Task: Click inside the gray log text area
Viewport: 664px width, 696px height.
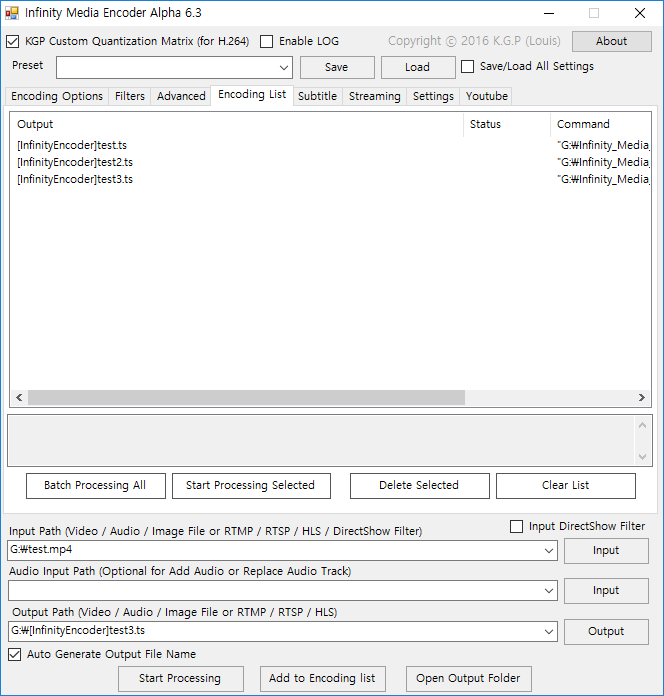Action: tap(321, 441)
